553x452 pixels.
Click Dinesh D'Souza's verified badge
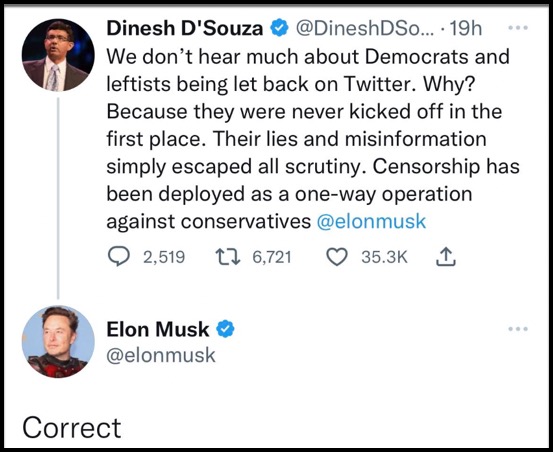279,28
